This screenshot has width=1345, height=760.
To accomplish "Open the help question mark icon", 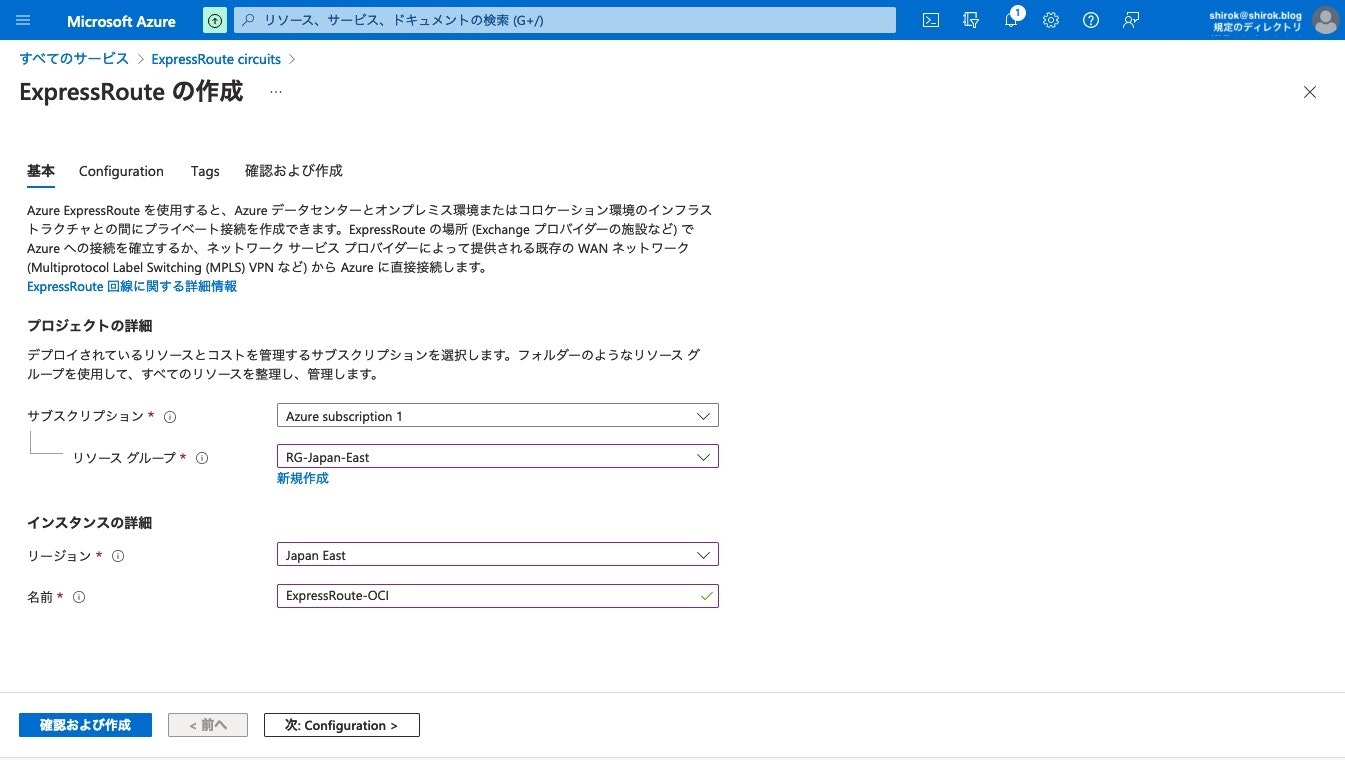I will coord(1091,20).
